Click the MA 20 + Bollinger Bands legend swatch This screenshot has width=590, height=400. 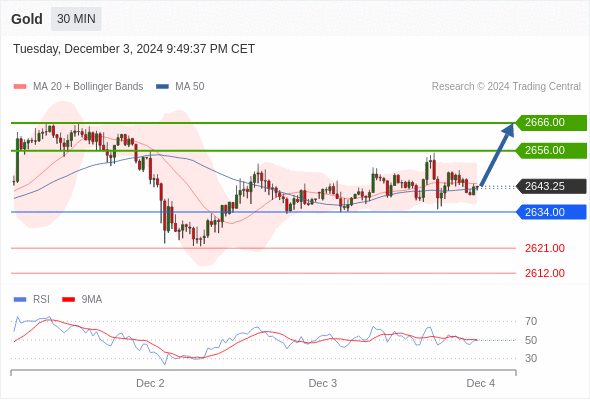point(20,87)
